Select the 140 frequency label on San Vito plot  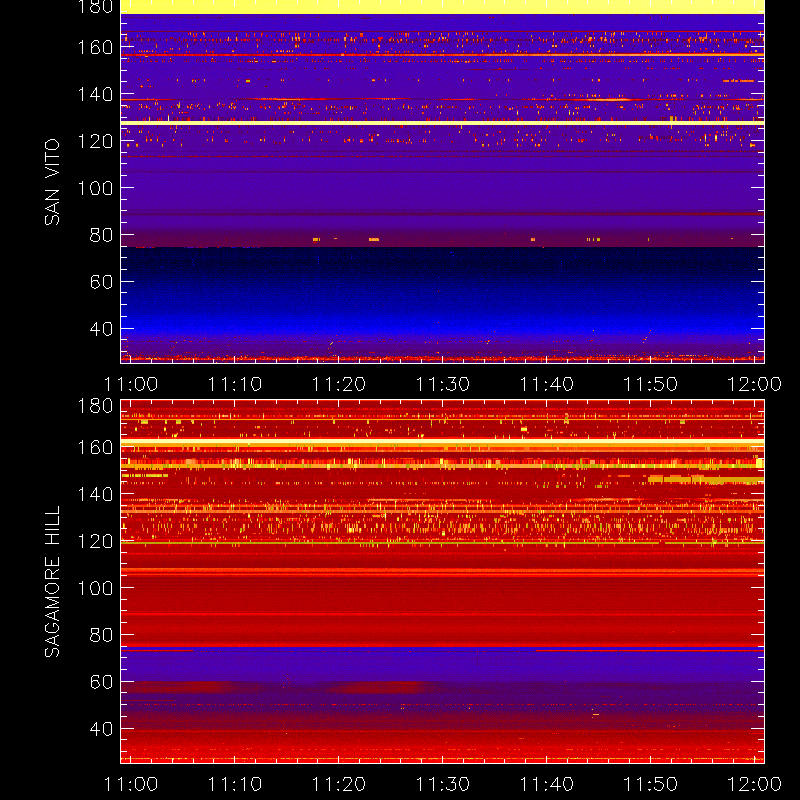pos(95,94)
